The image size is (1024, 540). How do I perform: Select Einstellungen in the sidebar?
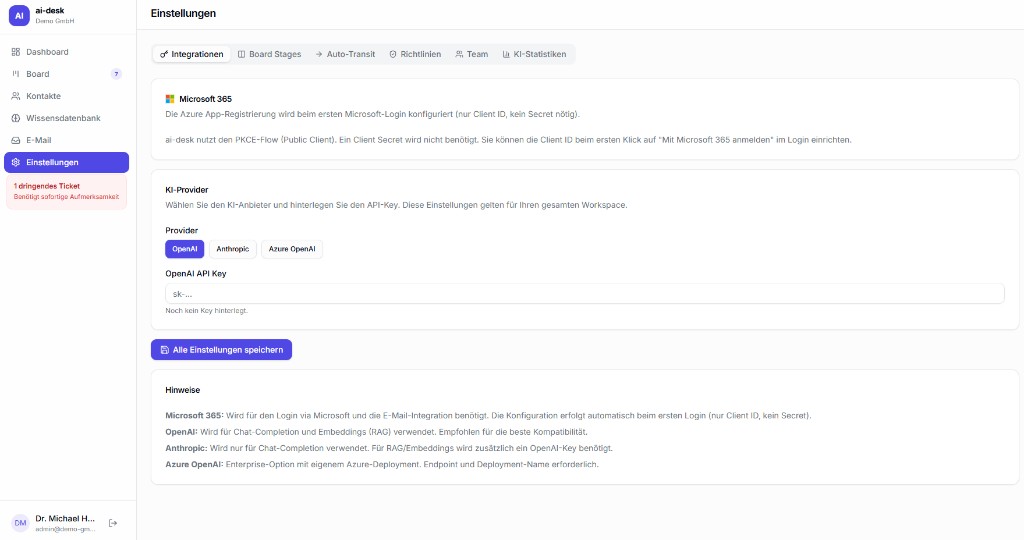click(66, 162)
